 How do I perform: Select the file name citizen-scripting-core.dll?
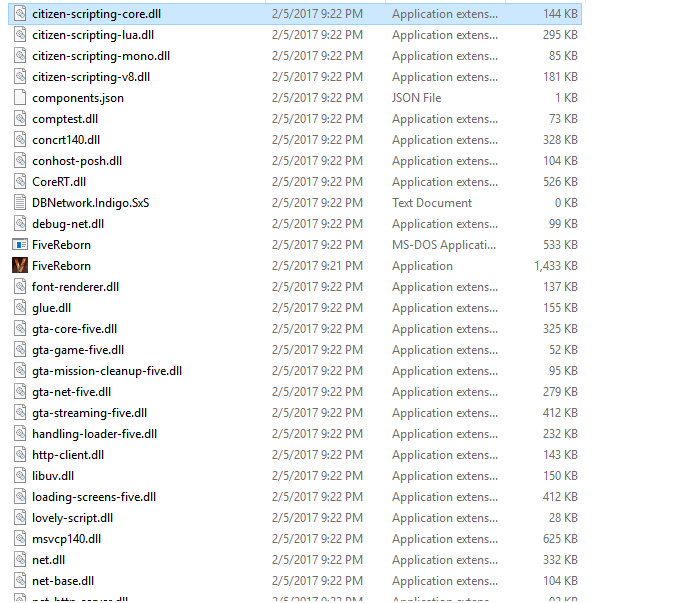click(x=96, y=14)
